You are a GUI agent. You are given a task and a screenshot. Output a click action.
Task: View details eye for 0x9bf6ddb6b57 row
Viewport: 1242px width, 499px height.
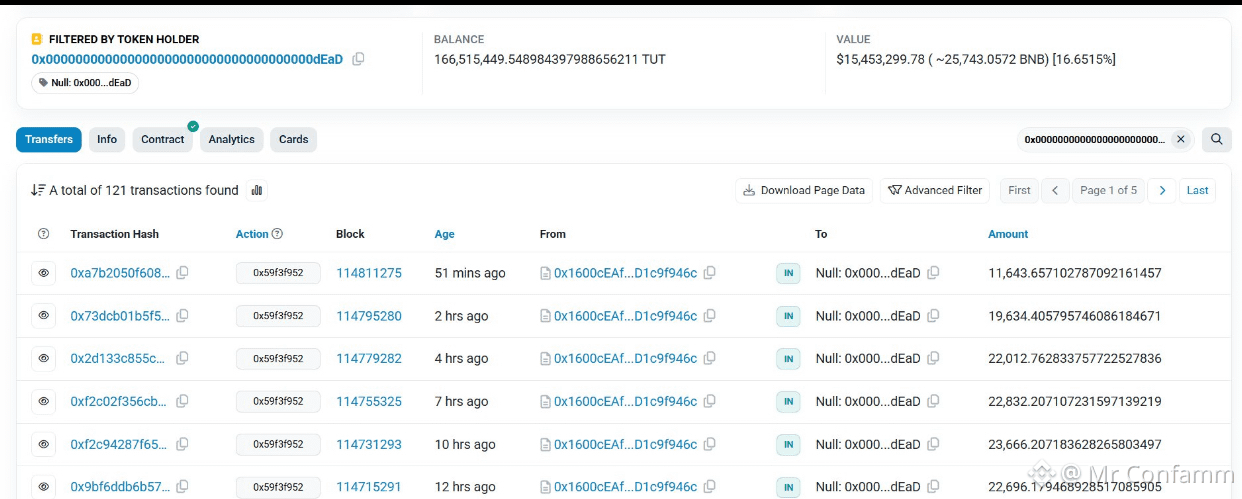[x=43, y=487]
